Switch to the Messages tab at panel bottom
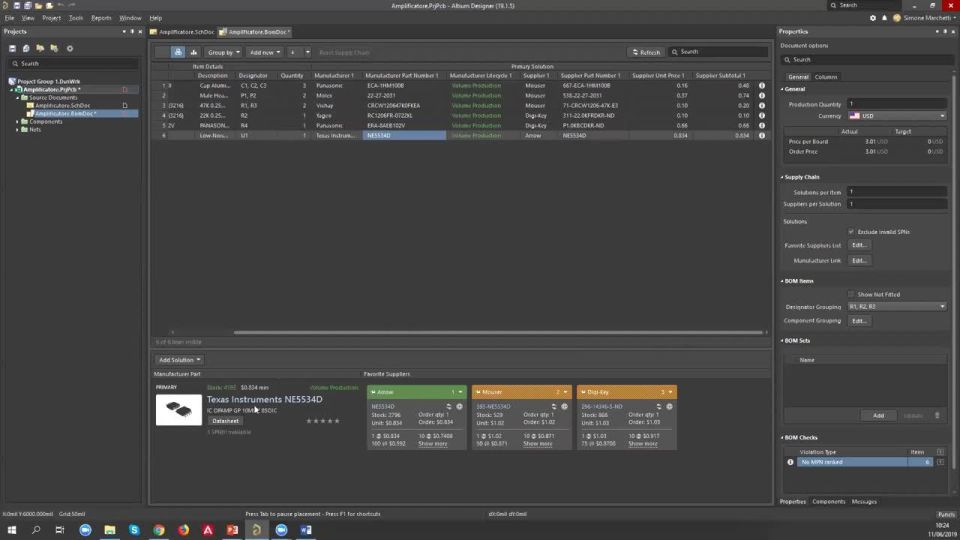960x540 pixels. [864, 501]
